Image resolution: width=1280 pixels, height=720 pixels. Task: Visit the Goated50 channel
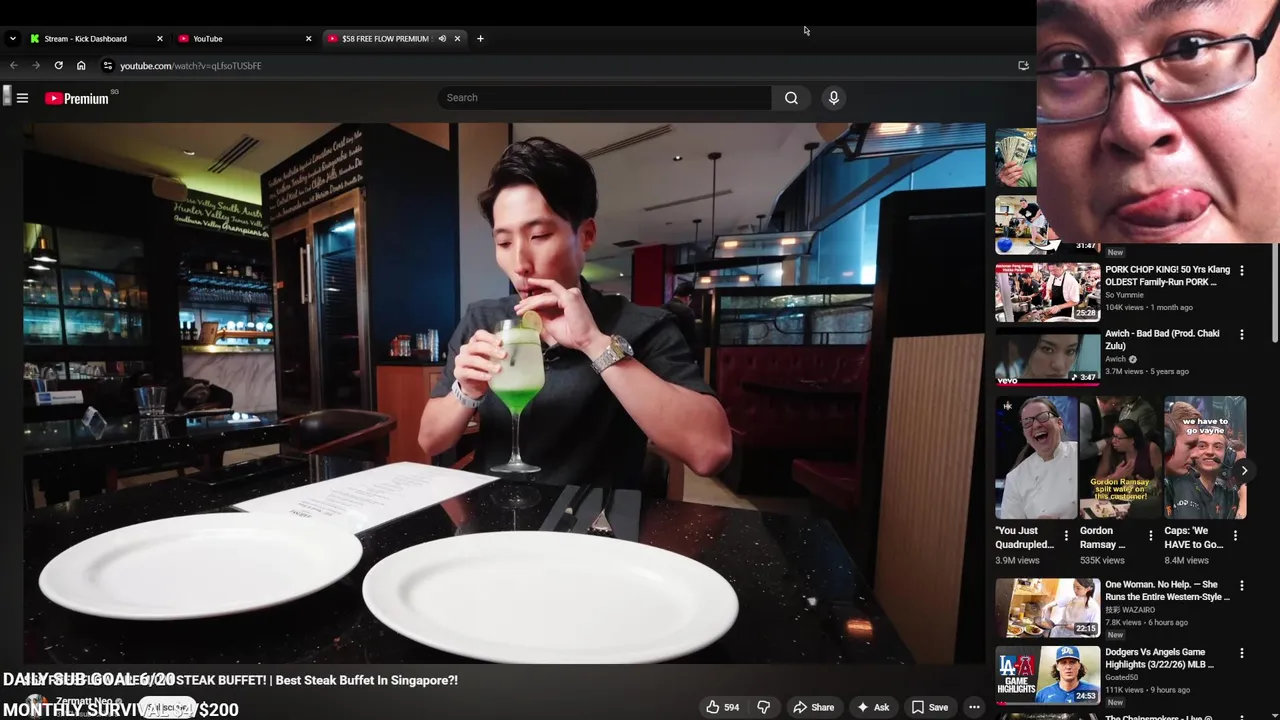pos(1122,677)
